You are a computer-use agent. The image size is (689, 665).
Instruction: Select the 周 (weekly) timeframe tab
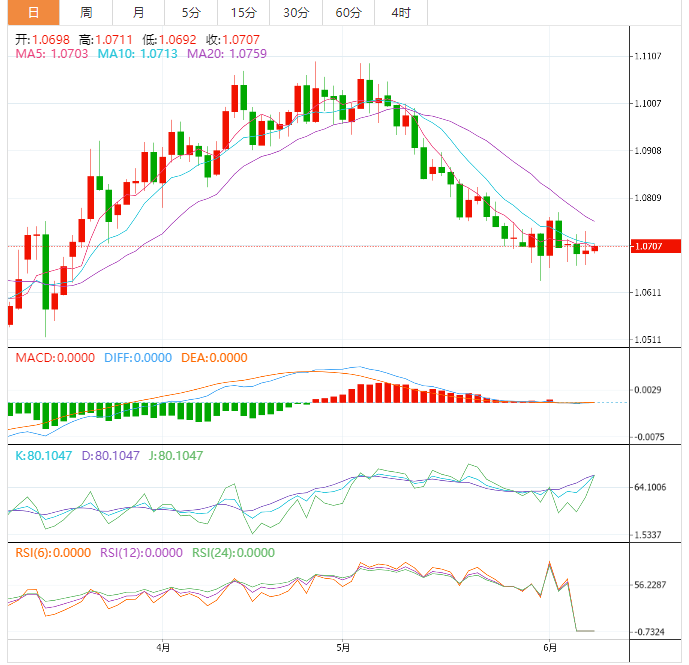[x=86, y=13]
